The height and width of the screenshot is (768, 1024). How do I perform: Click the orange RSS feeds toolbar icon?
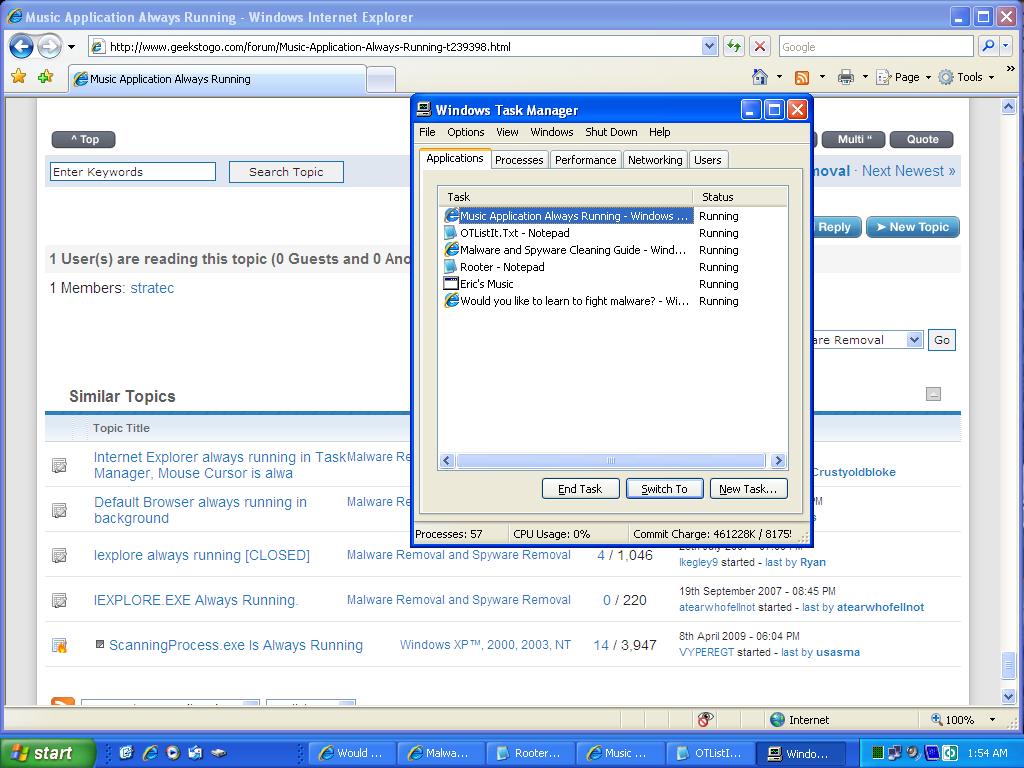coord(802,78)
